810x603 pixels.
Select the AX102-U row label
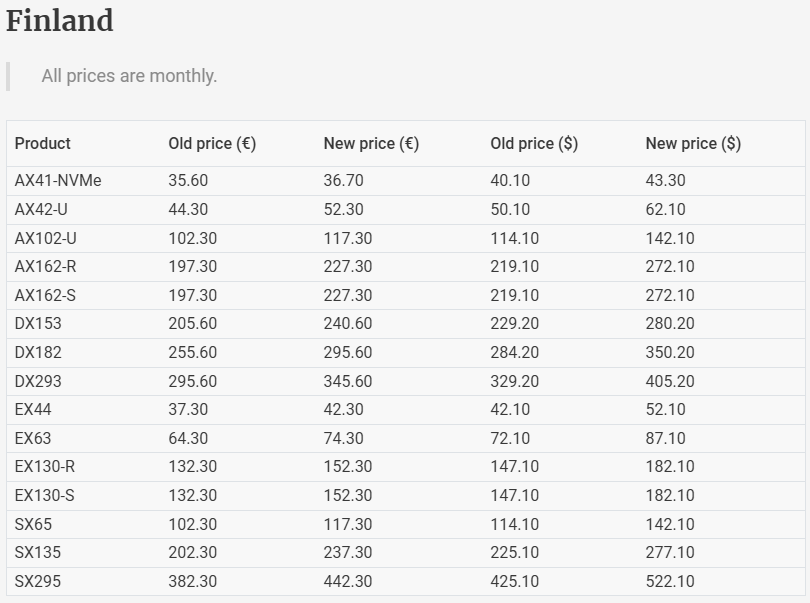coord(46,239)
